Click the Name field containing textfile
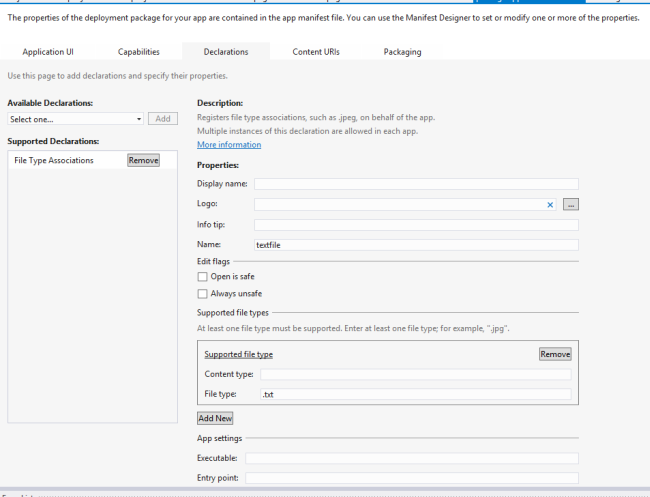Screen dimensions: 650x497 pyautogui.click(x=416, y=245)
